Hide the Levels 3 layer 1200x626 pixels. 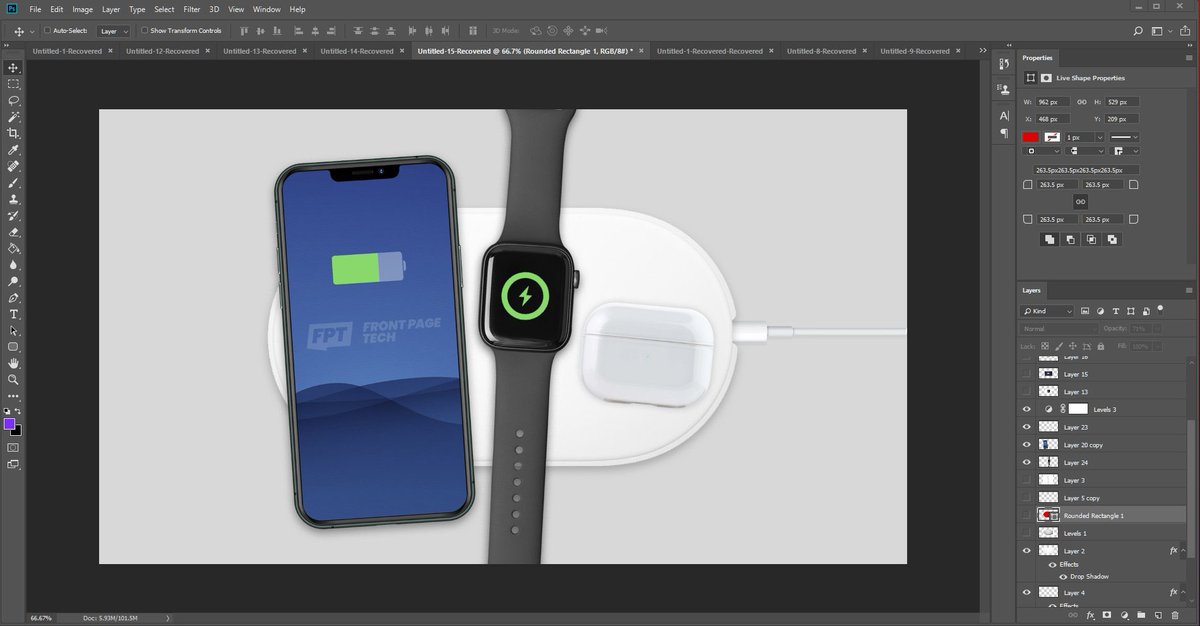pos(1026,409)
